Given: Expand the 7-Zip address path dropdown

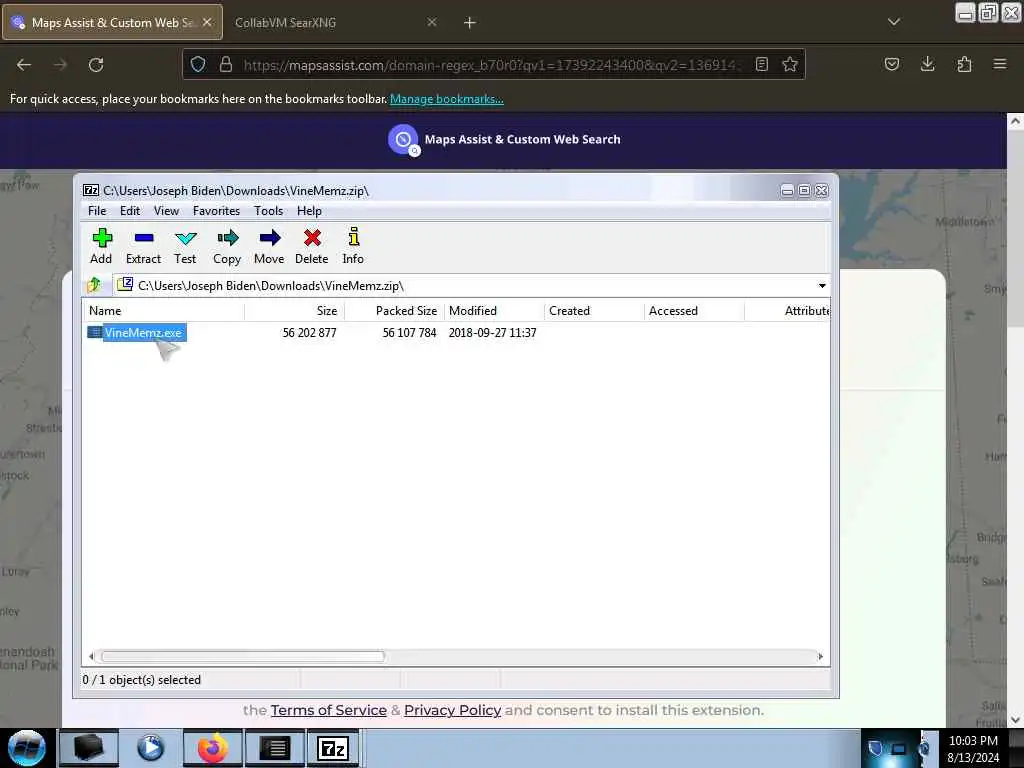Looking at the screenshot, I should [x=822, y=285].
